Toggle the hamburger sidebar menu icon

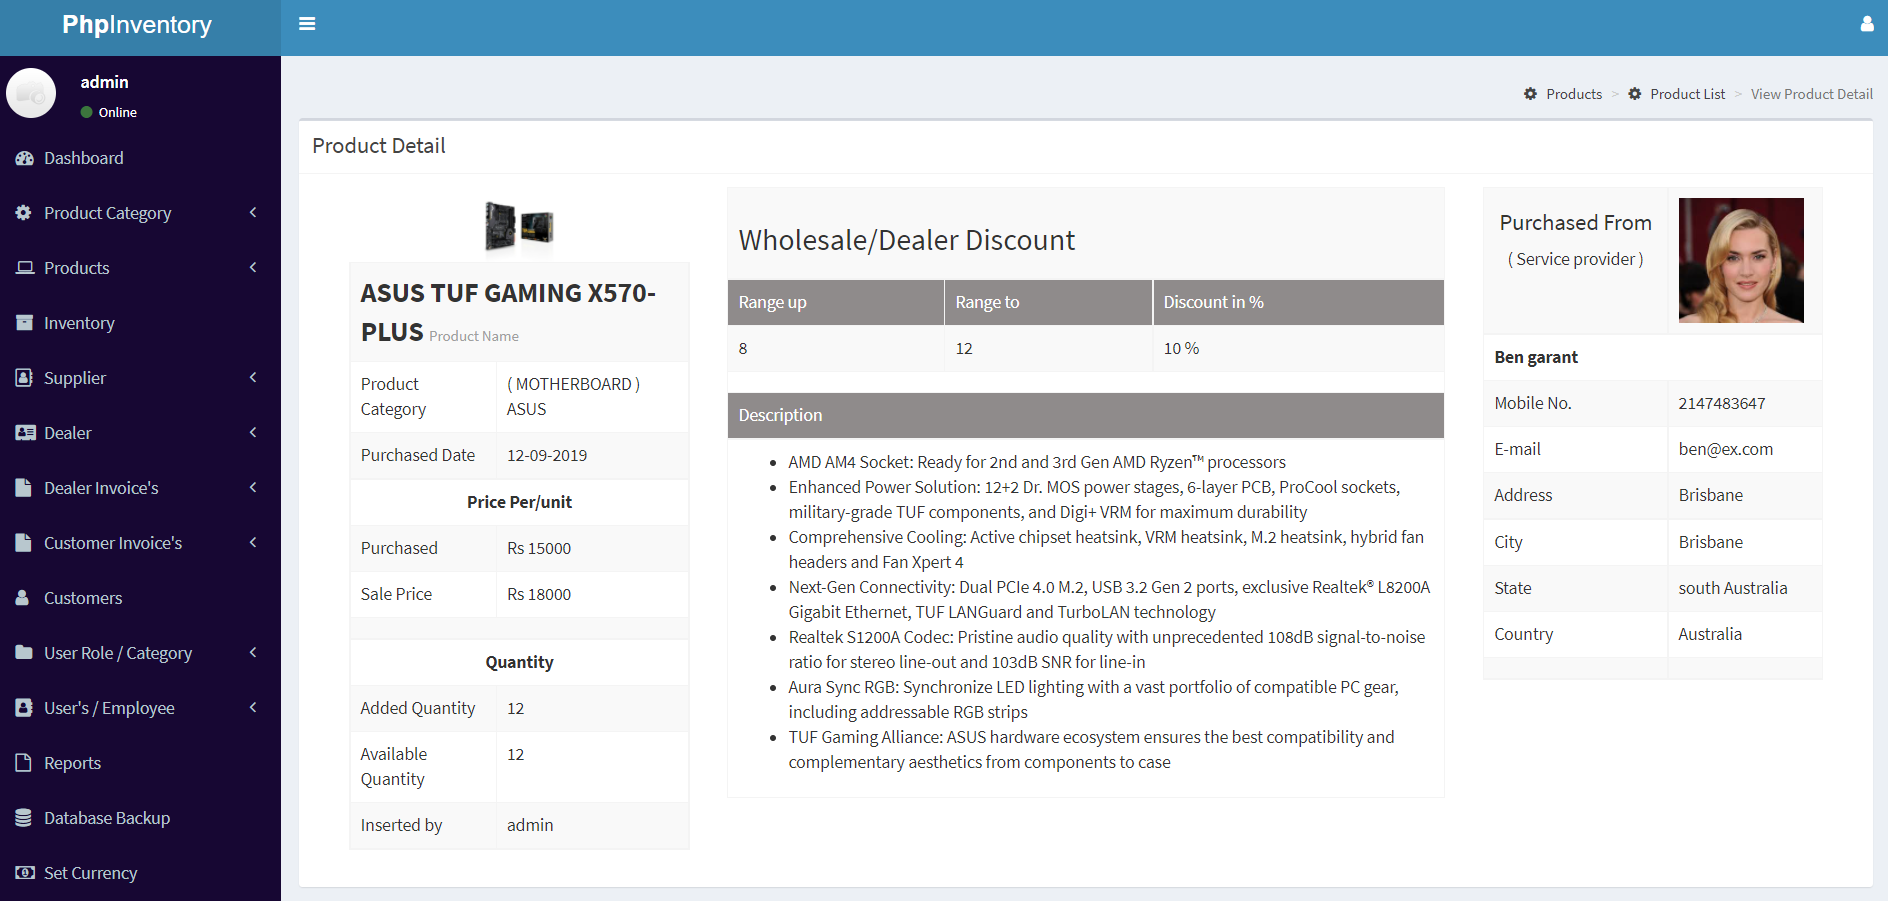tap(307, 24)
